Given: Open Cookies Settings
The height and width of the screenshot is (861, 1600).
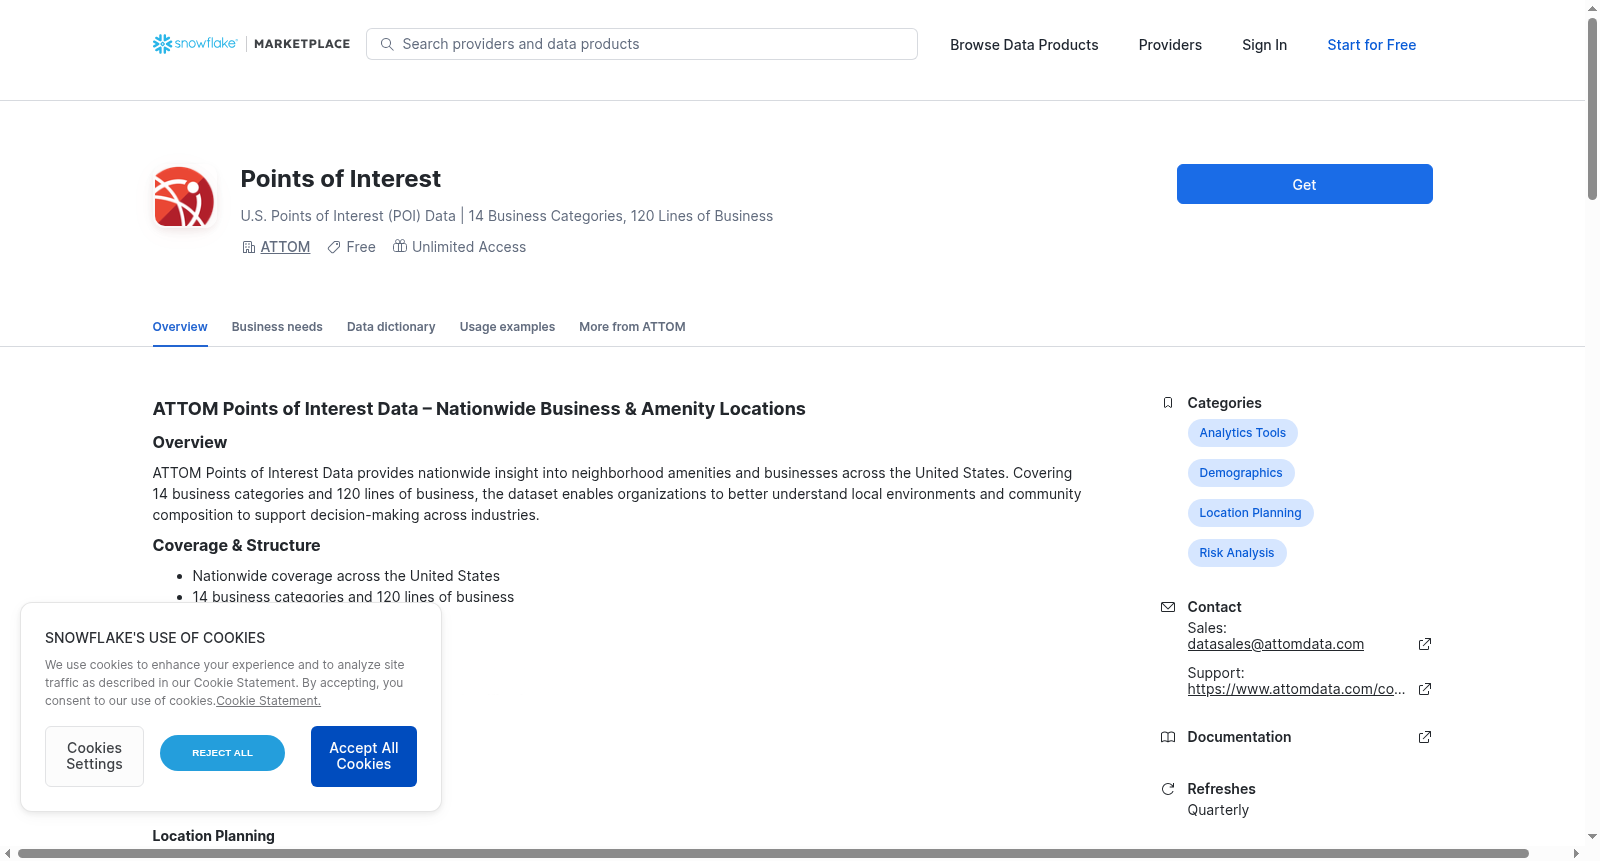Looking at the screenshot, I should pyautogui.click(x=94, y=756).
